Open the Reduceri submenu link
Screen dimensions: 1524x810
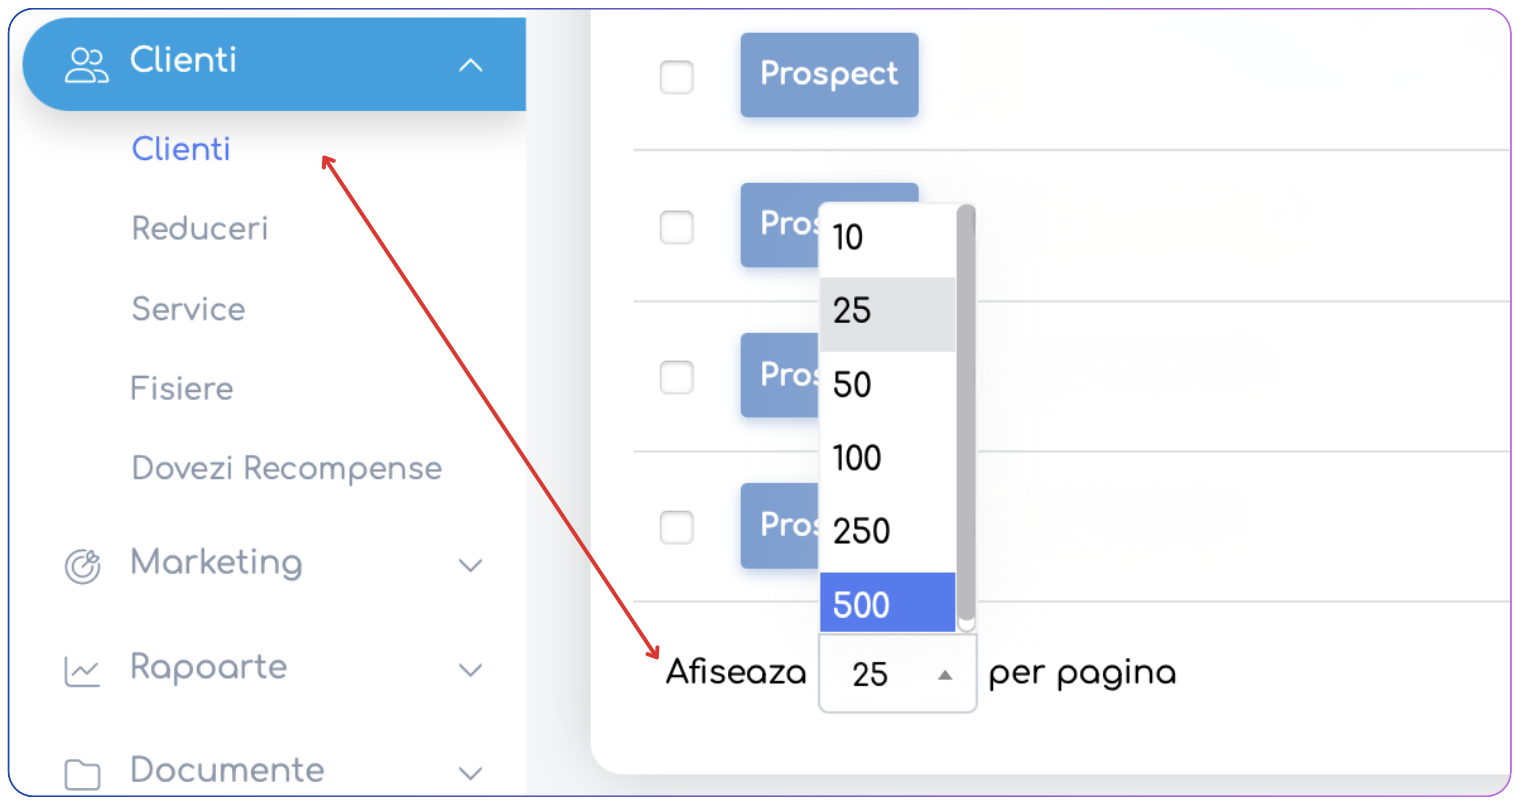(200, 228)
